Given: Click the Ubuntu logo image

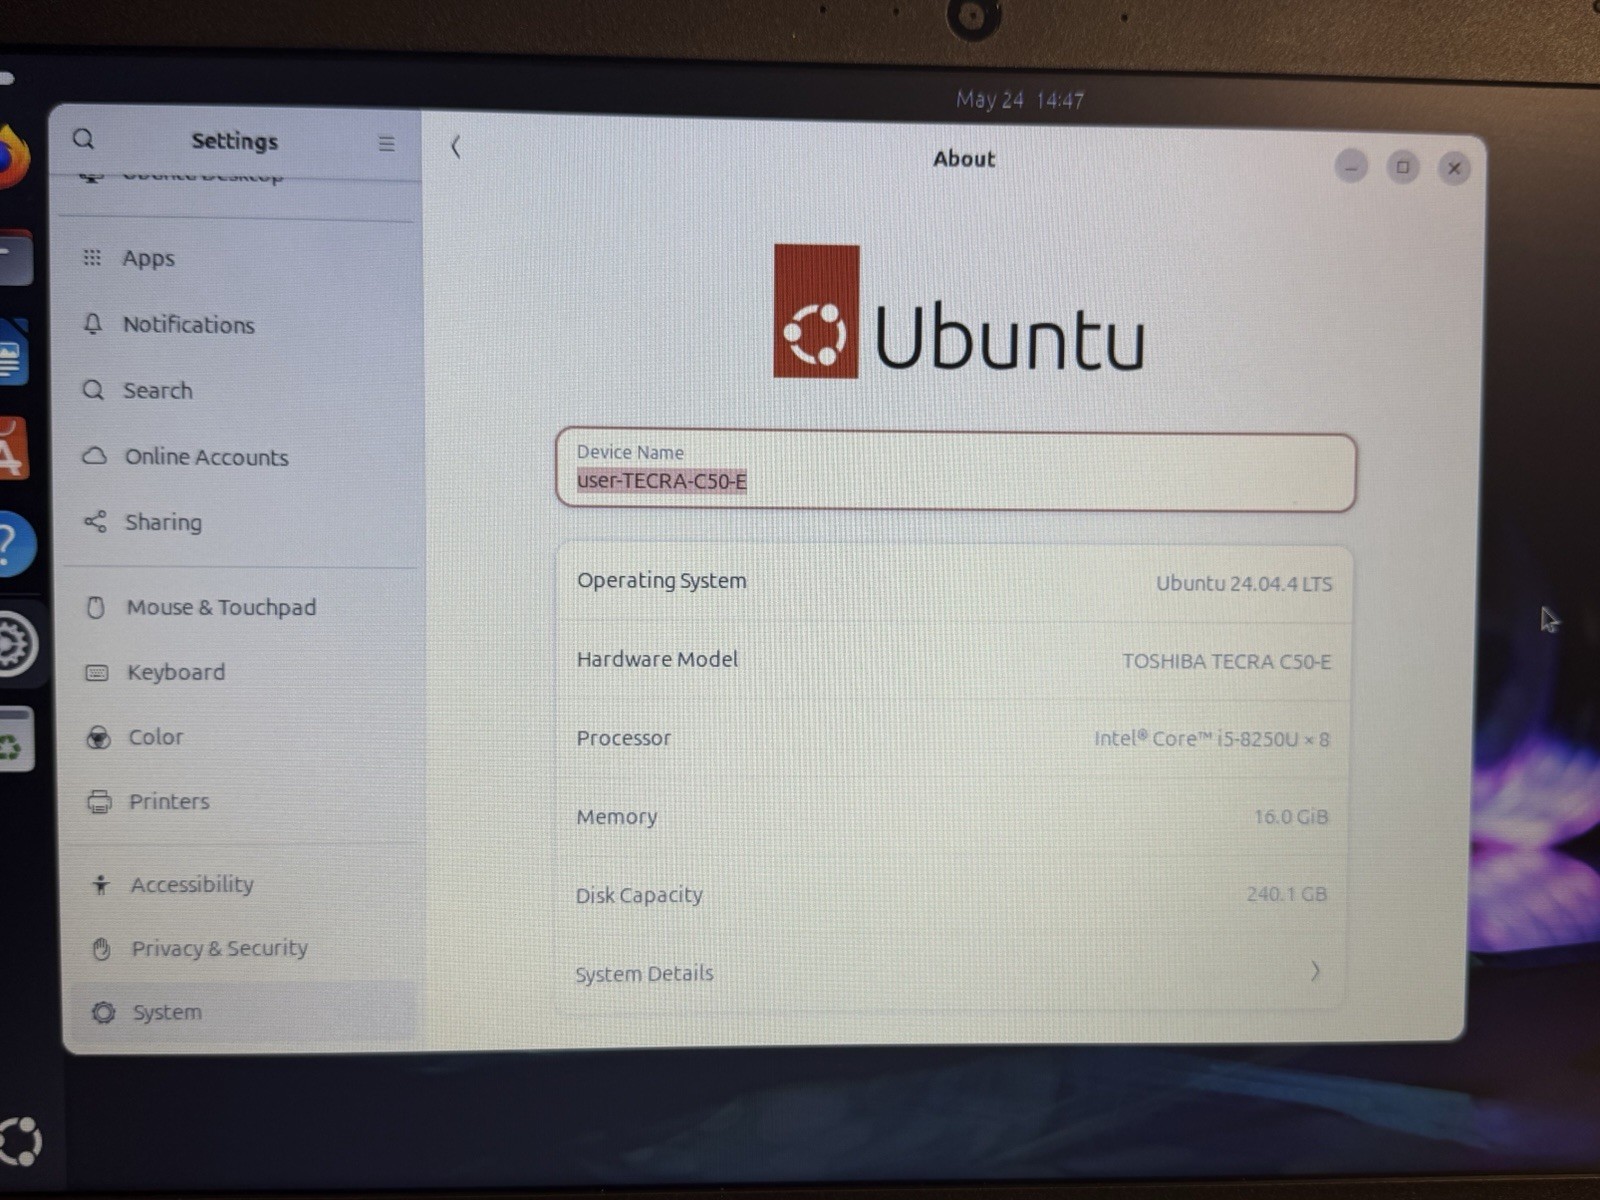Looking at the screenshot, I should (959, 312).
